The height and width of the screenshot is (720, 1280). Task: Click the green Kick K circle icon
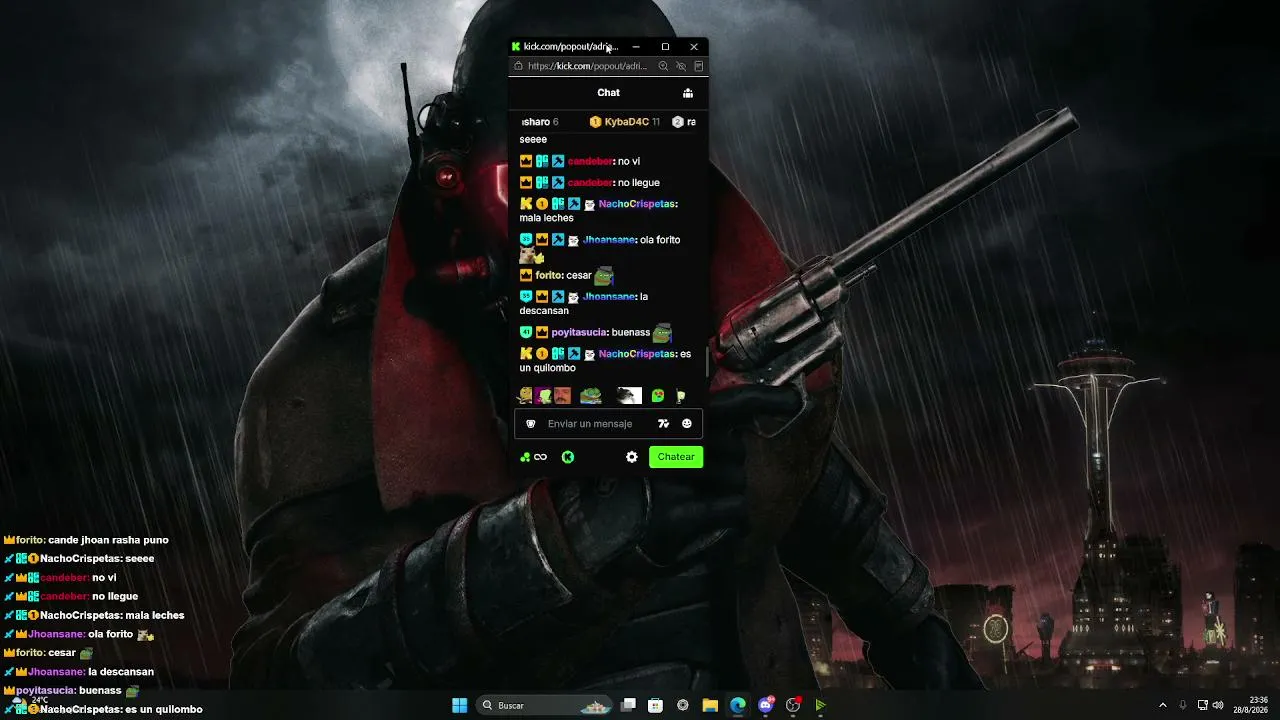click(568, 457)
